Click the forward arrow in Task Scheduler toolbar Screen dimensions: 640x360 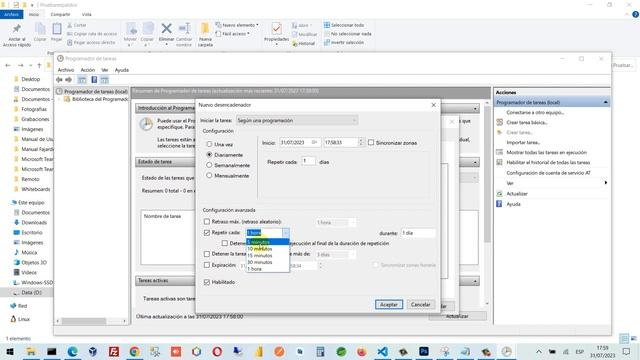tap(69, 80)
